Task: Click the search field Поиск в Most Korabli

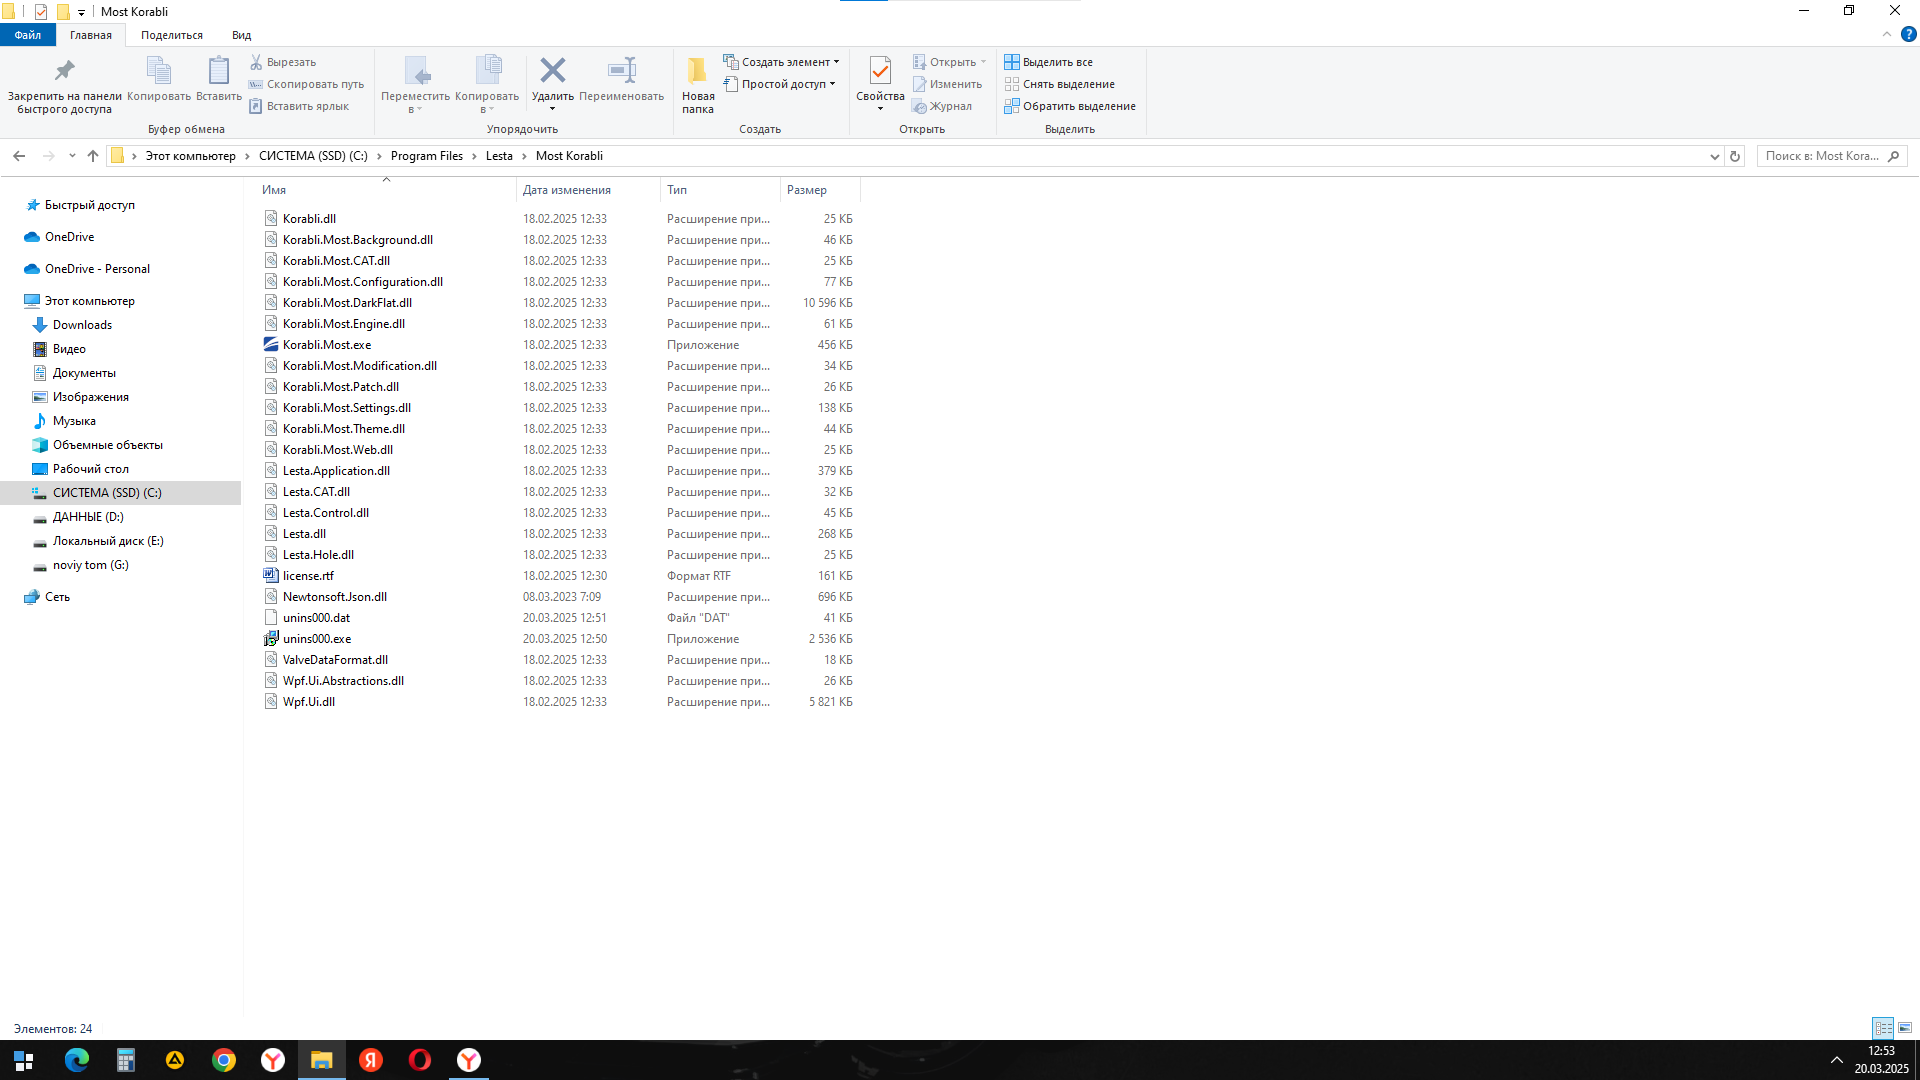Action: click(x=1831, y=156)
